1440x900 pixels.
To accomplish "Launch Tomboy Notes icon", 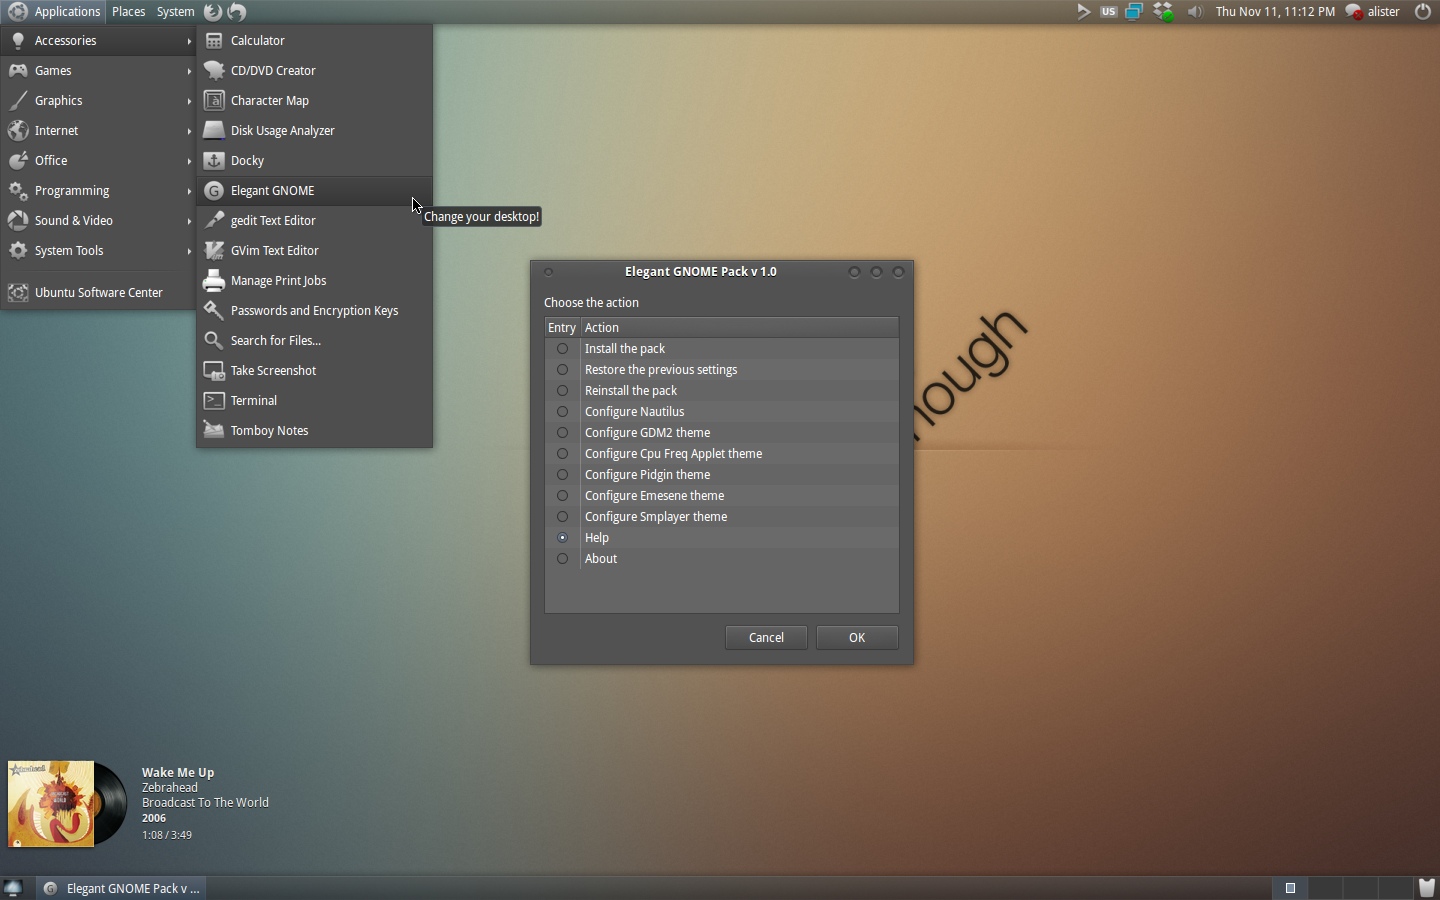I will tap(213, 431).
